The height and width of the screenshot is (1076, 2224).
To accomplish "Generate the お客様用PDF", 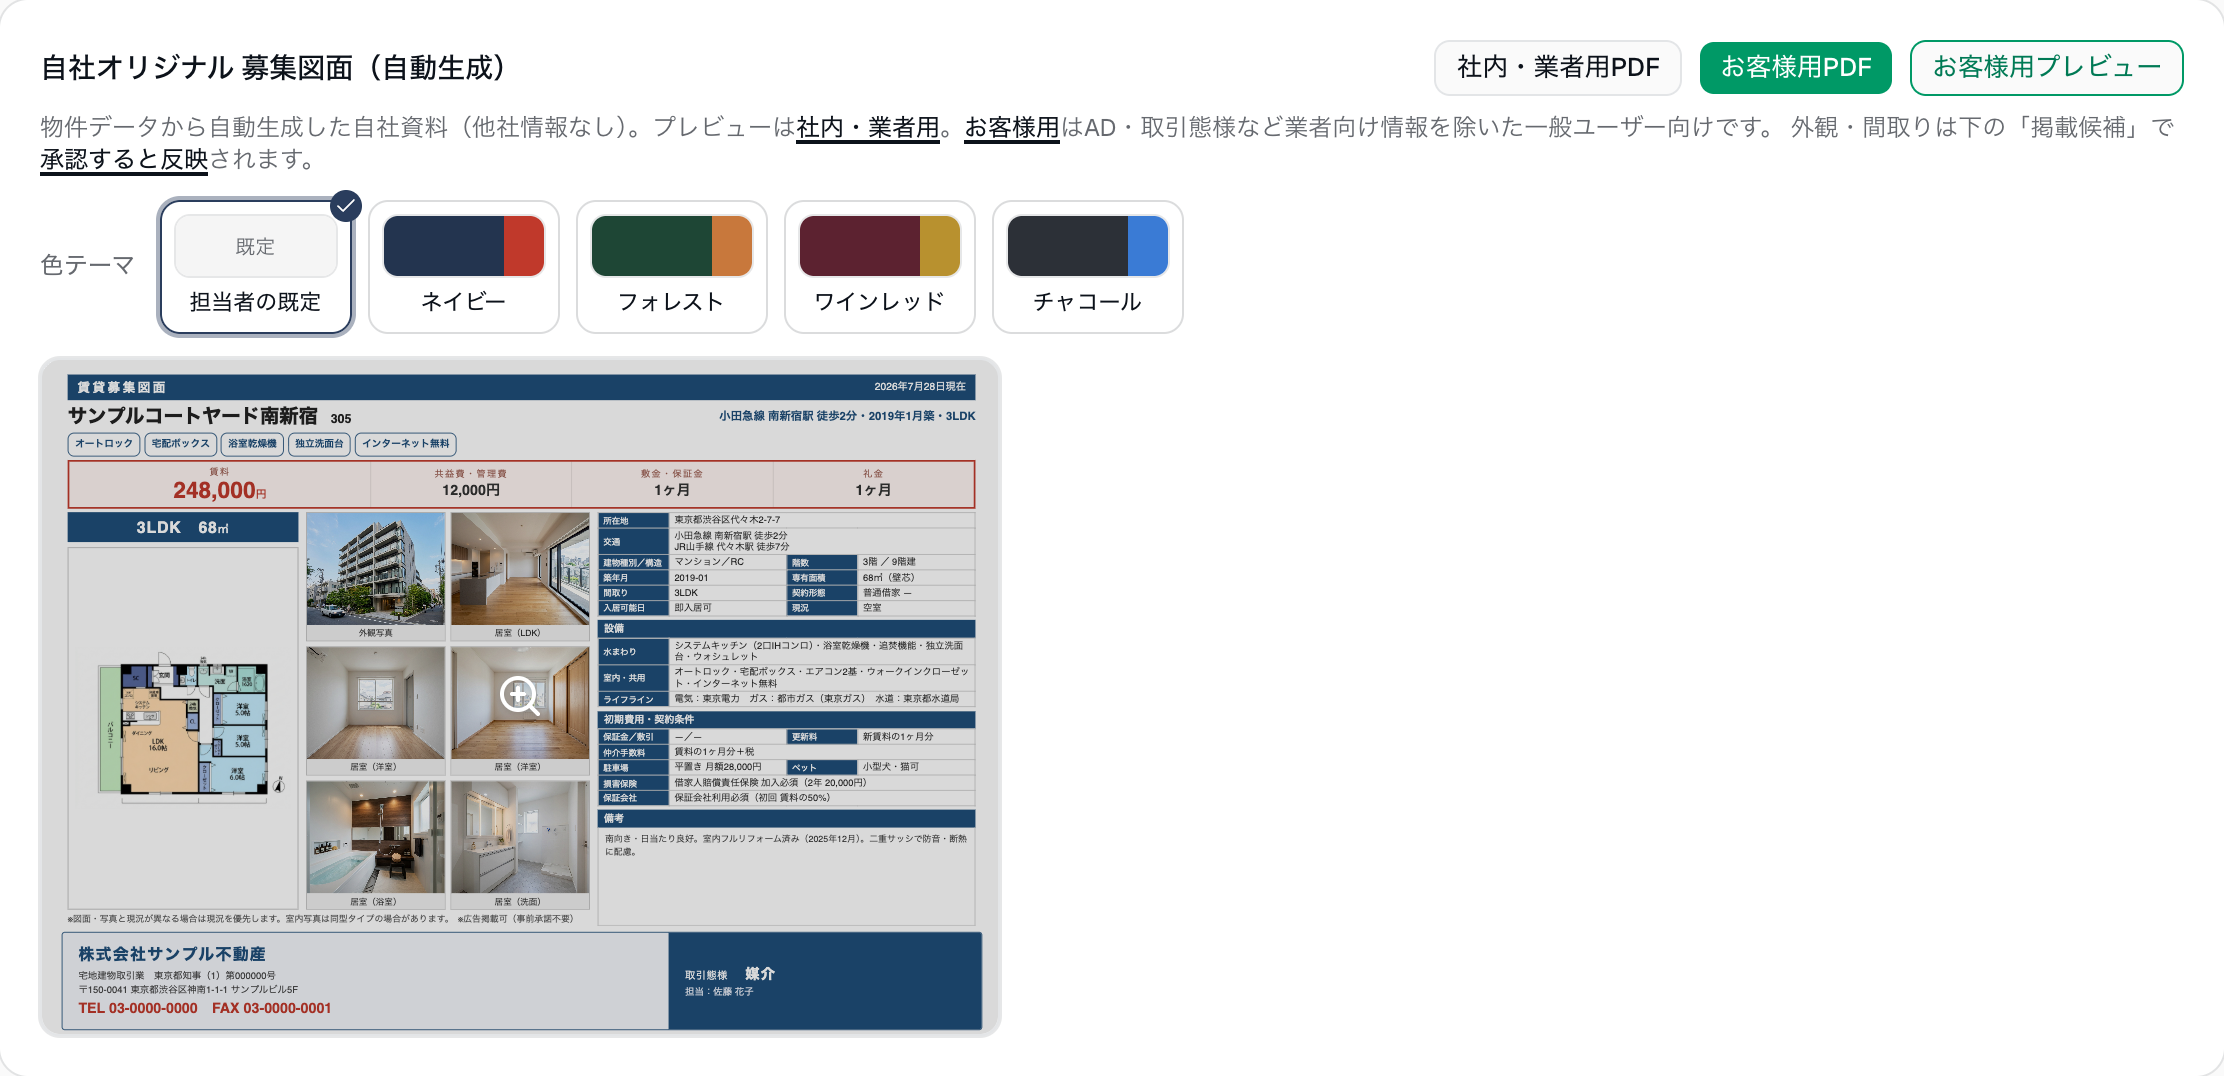I will pos(1796,68).
